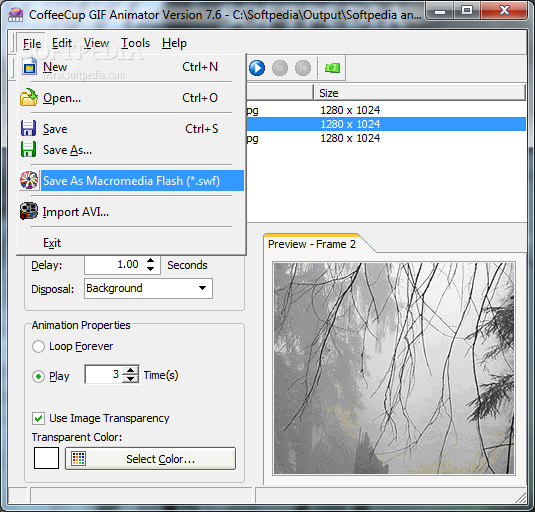Click the Select Color... button

click(x=150, y=459)
